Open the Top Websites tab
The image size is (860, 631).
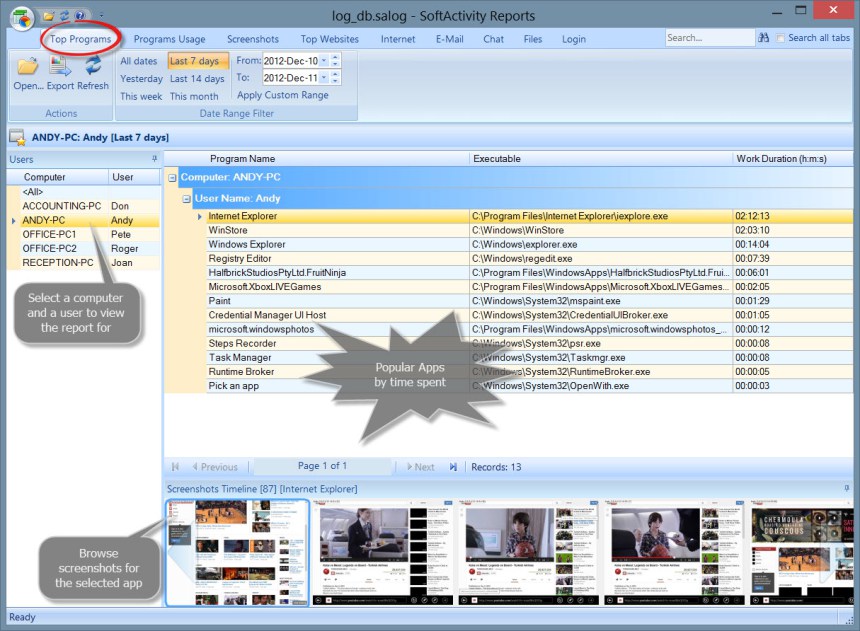click(329, 39)
